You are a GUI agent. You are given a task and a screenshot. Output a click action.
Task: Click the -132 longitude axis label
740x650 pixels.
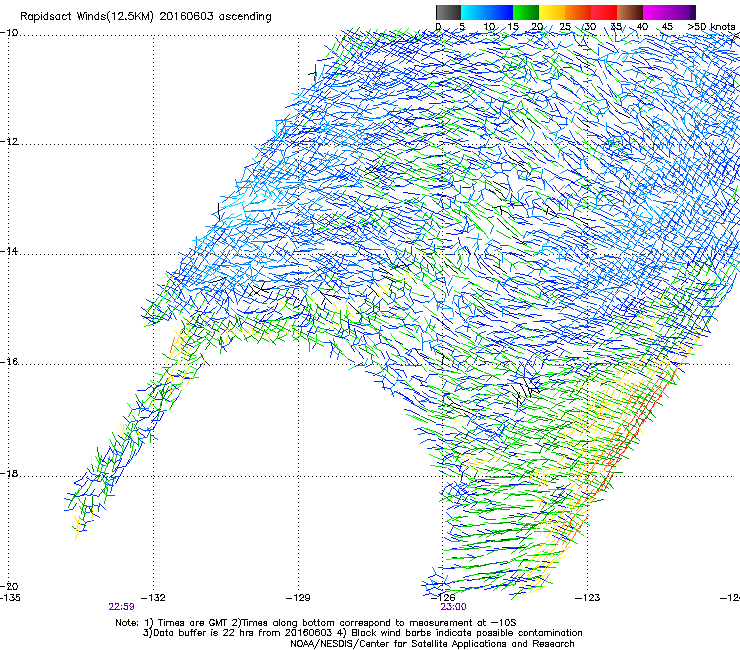point(153,598)
